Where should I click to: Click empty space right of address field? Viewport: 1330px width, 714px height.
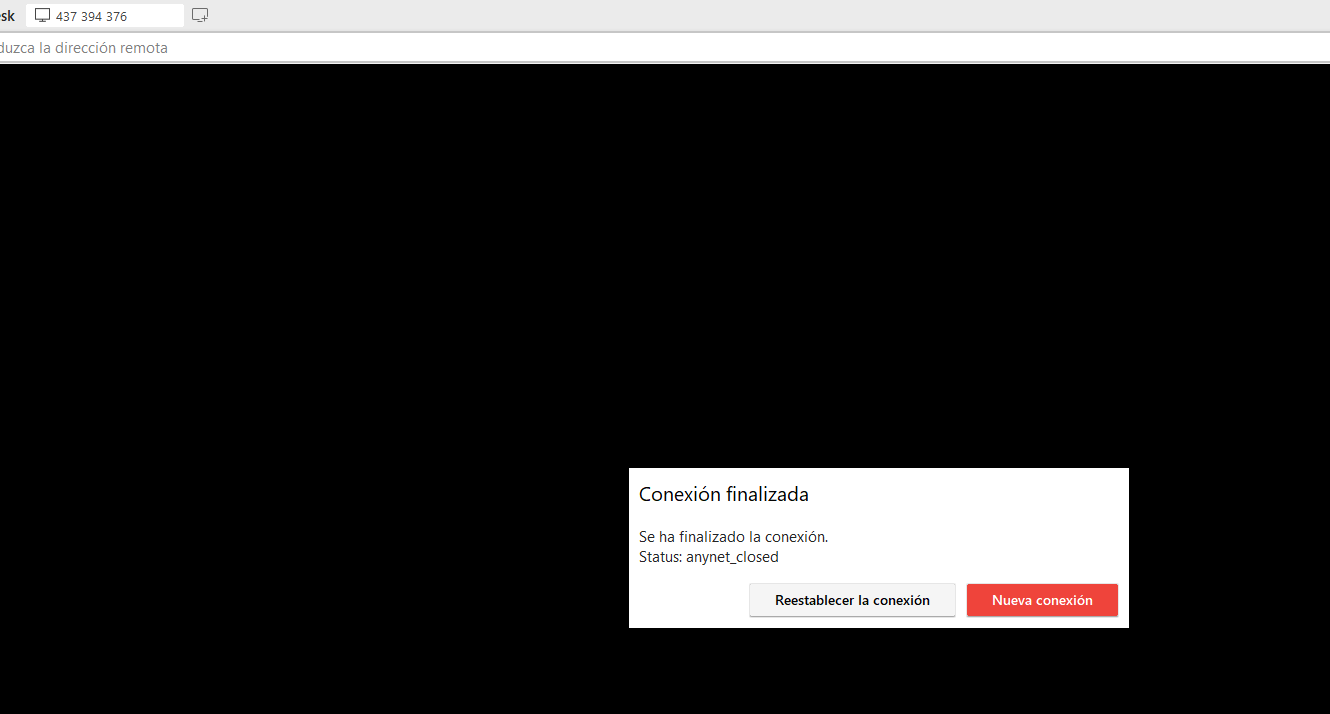[x=900, y=48]
